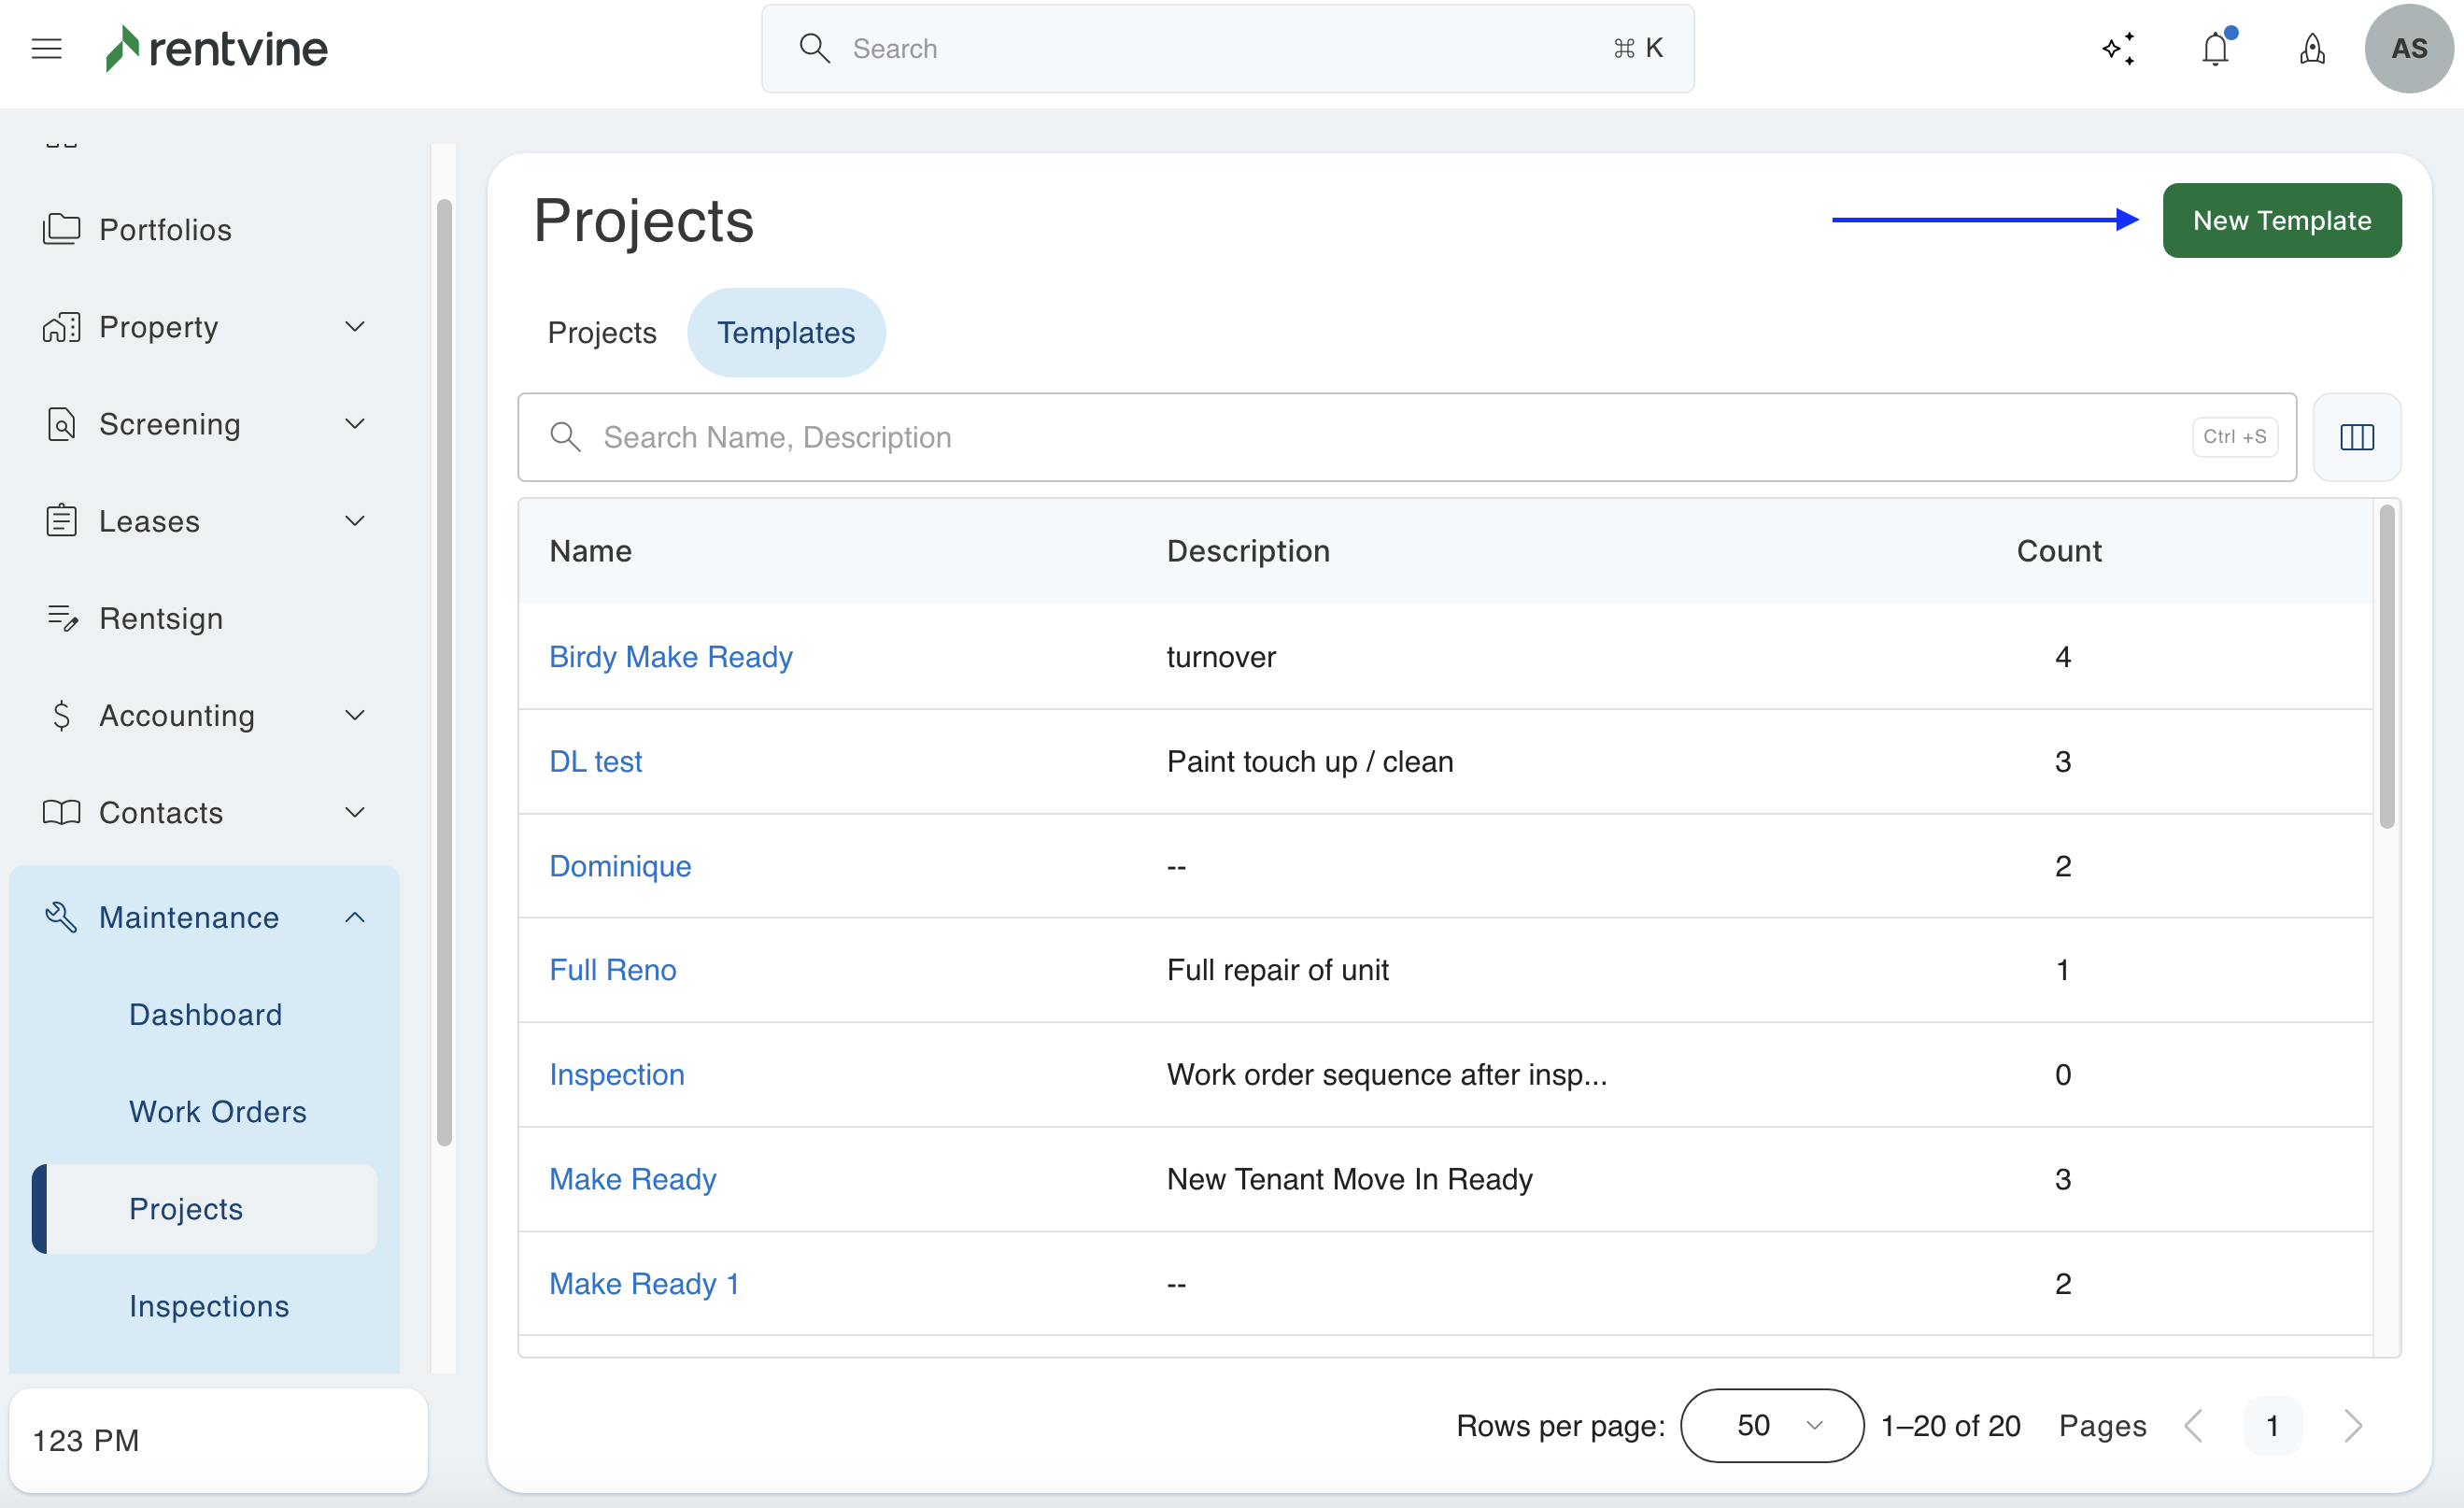Expand the Property sidebar section

click(354, 327)
